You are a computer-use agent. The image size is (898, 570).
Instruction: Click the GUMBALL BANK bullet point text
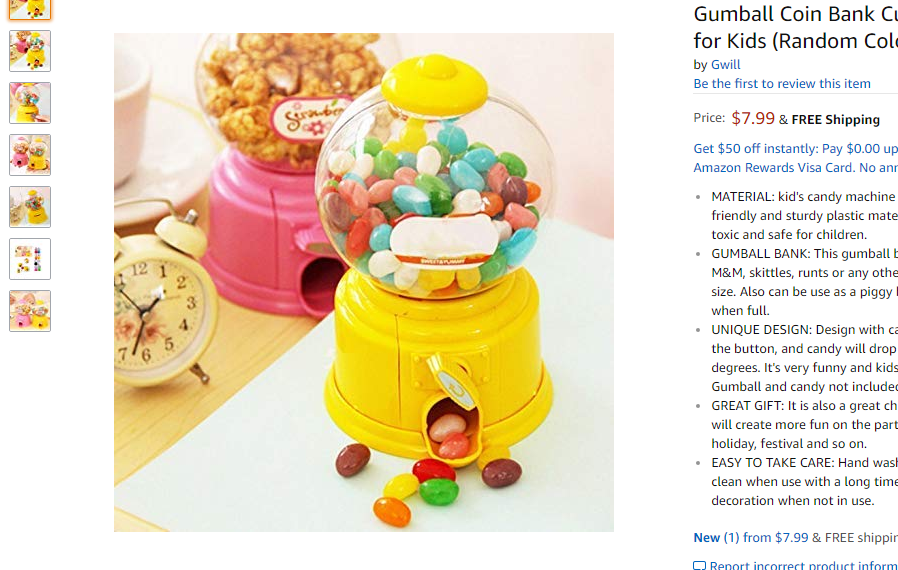coord(804,282)
